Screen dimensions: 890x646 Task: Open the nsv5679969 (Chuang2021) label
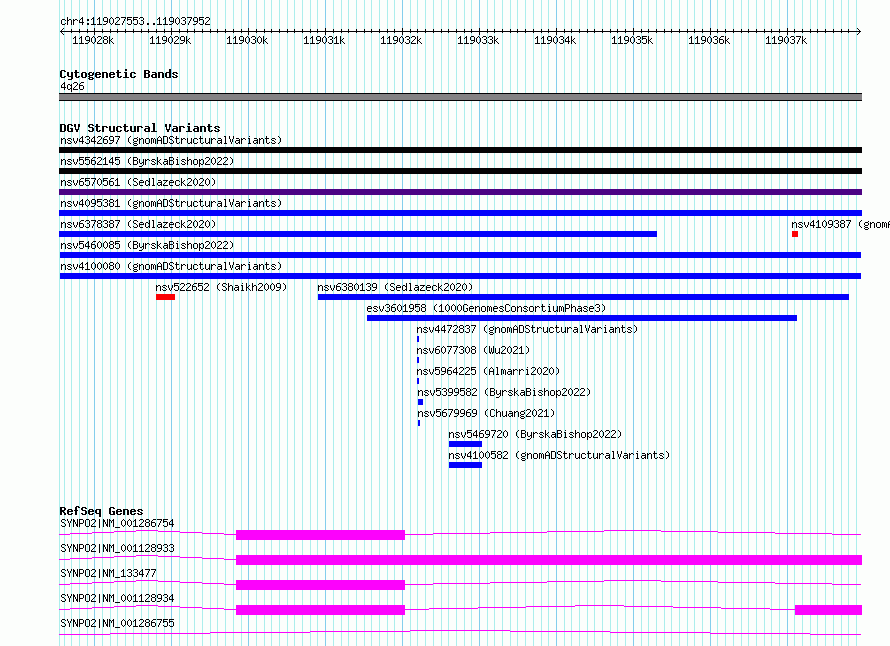tap(486, 413)
